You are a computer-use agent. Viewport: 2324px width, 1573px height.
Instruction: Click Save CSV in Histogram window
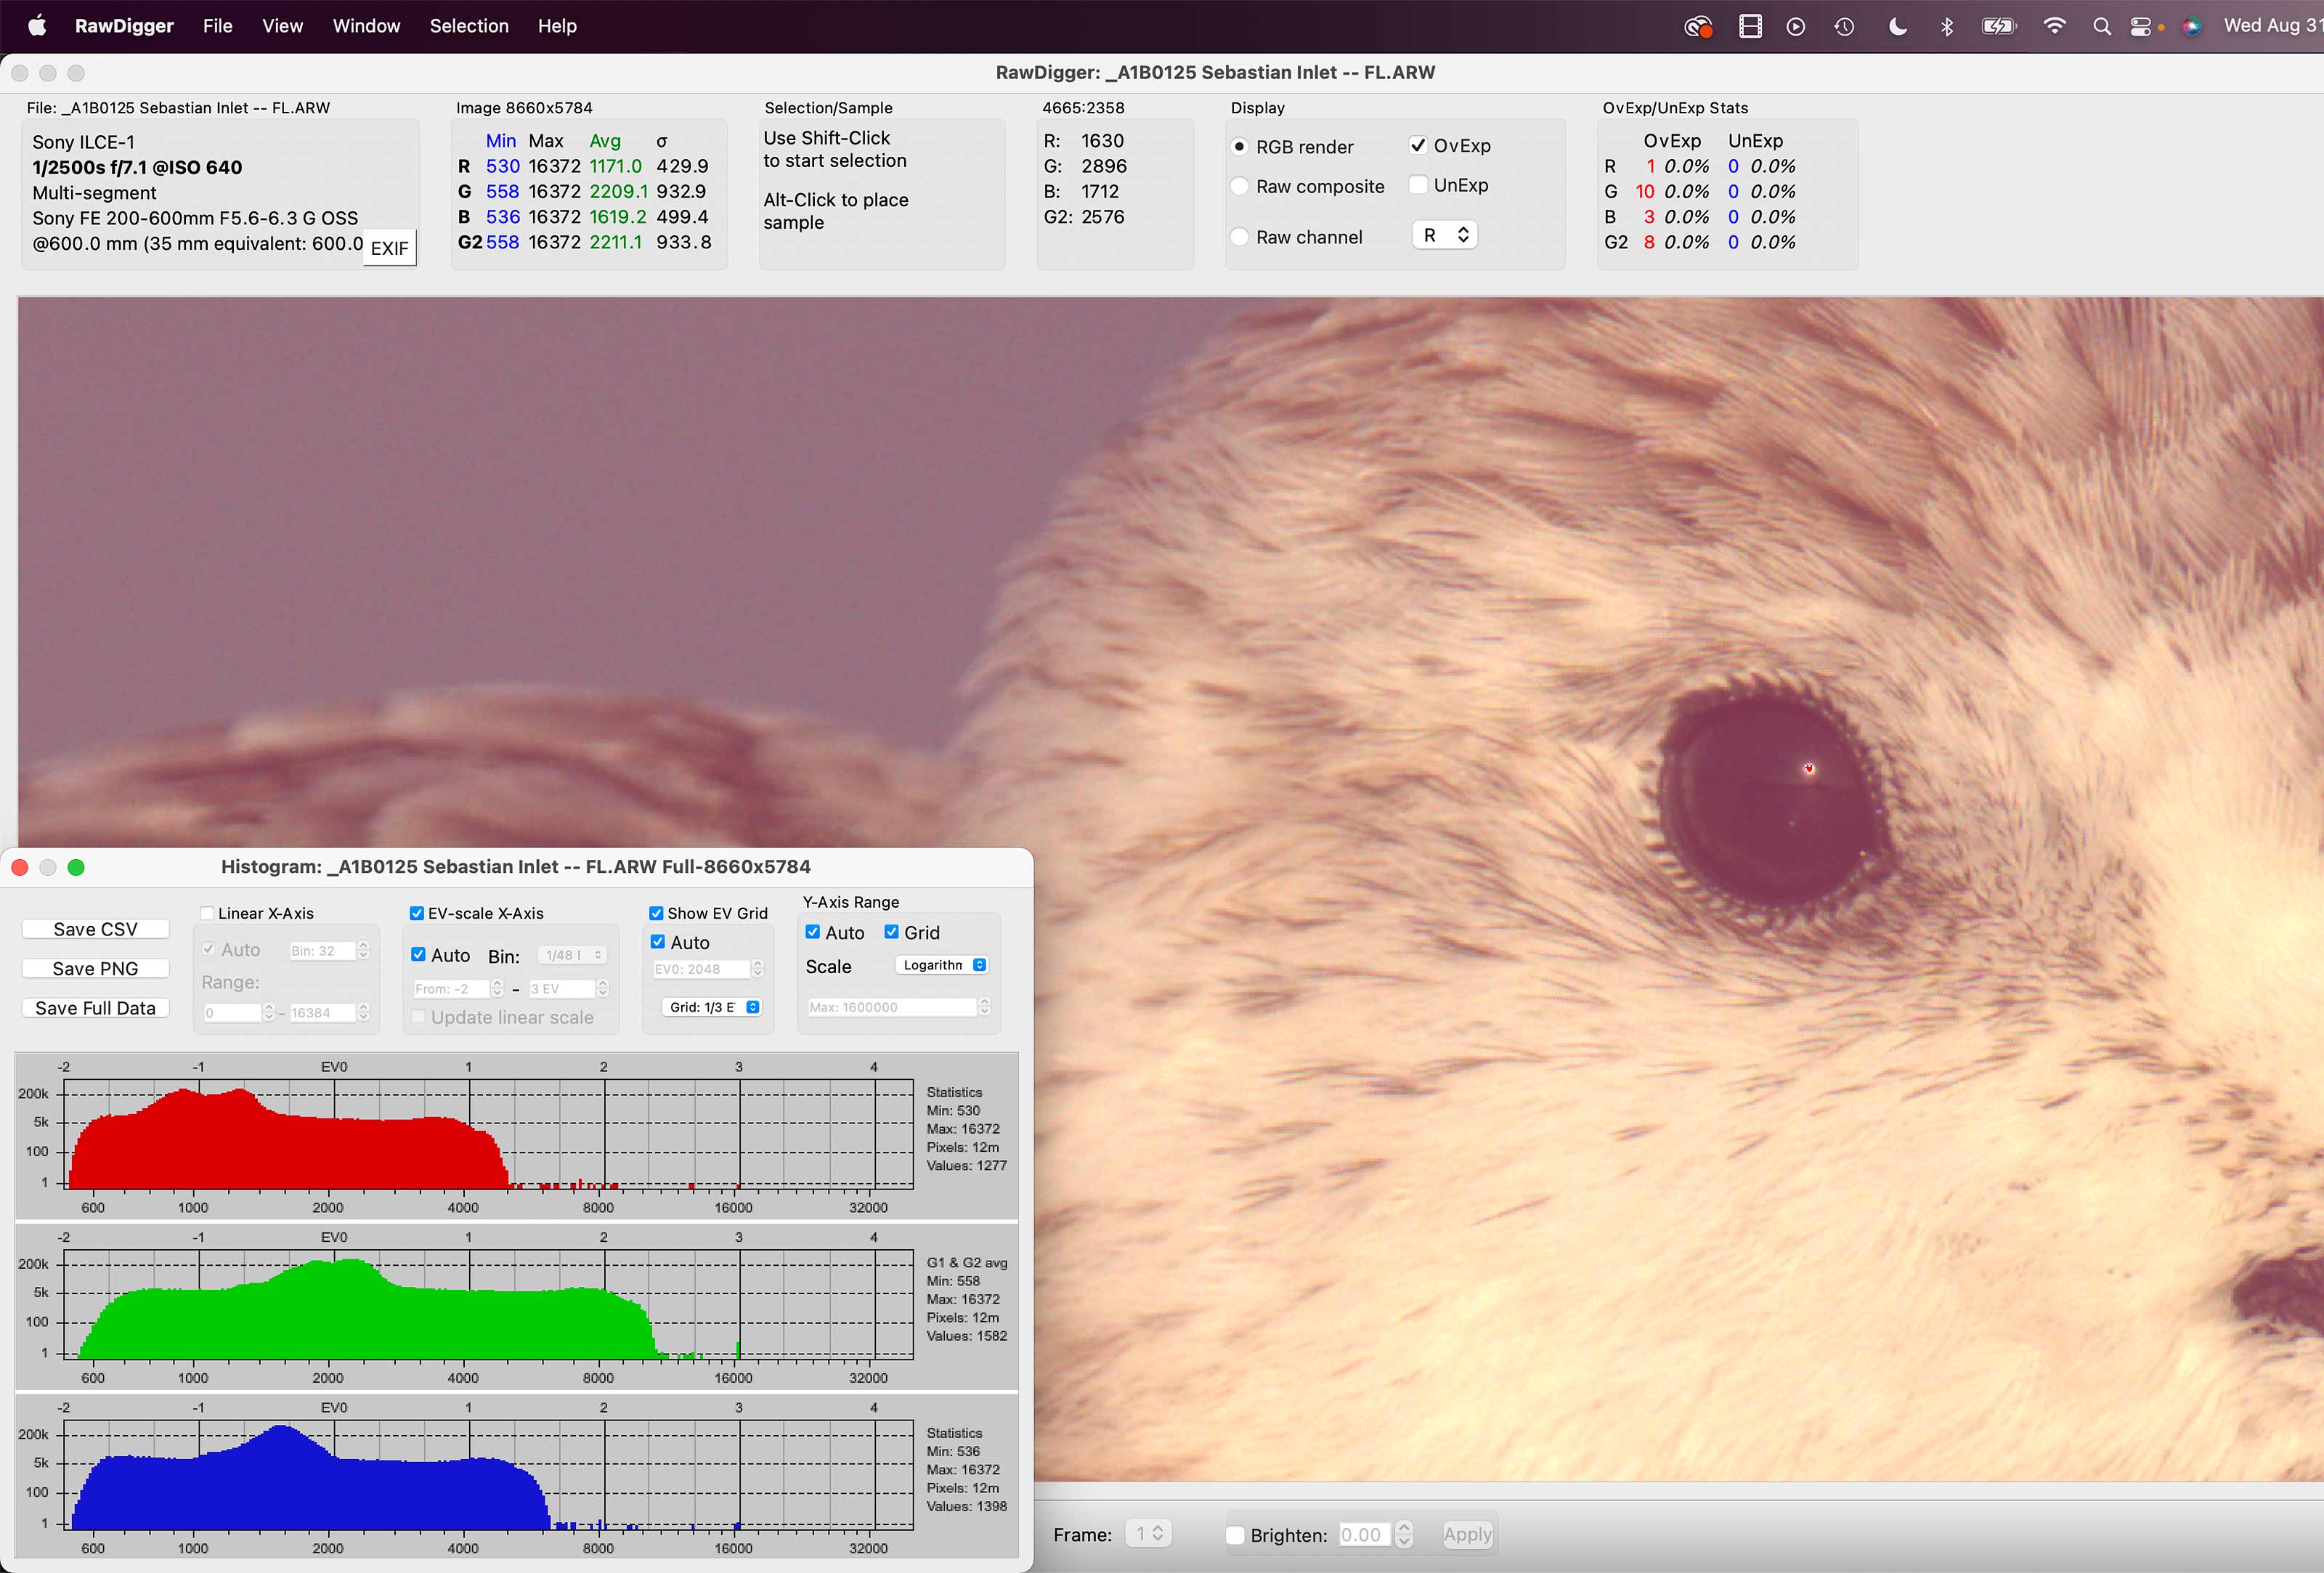click(95, 929)
